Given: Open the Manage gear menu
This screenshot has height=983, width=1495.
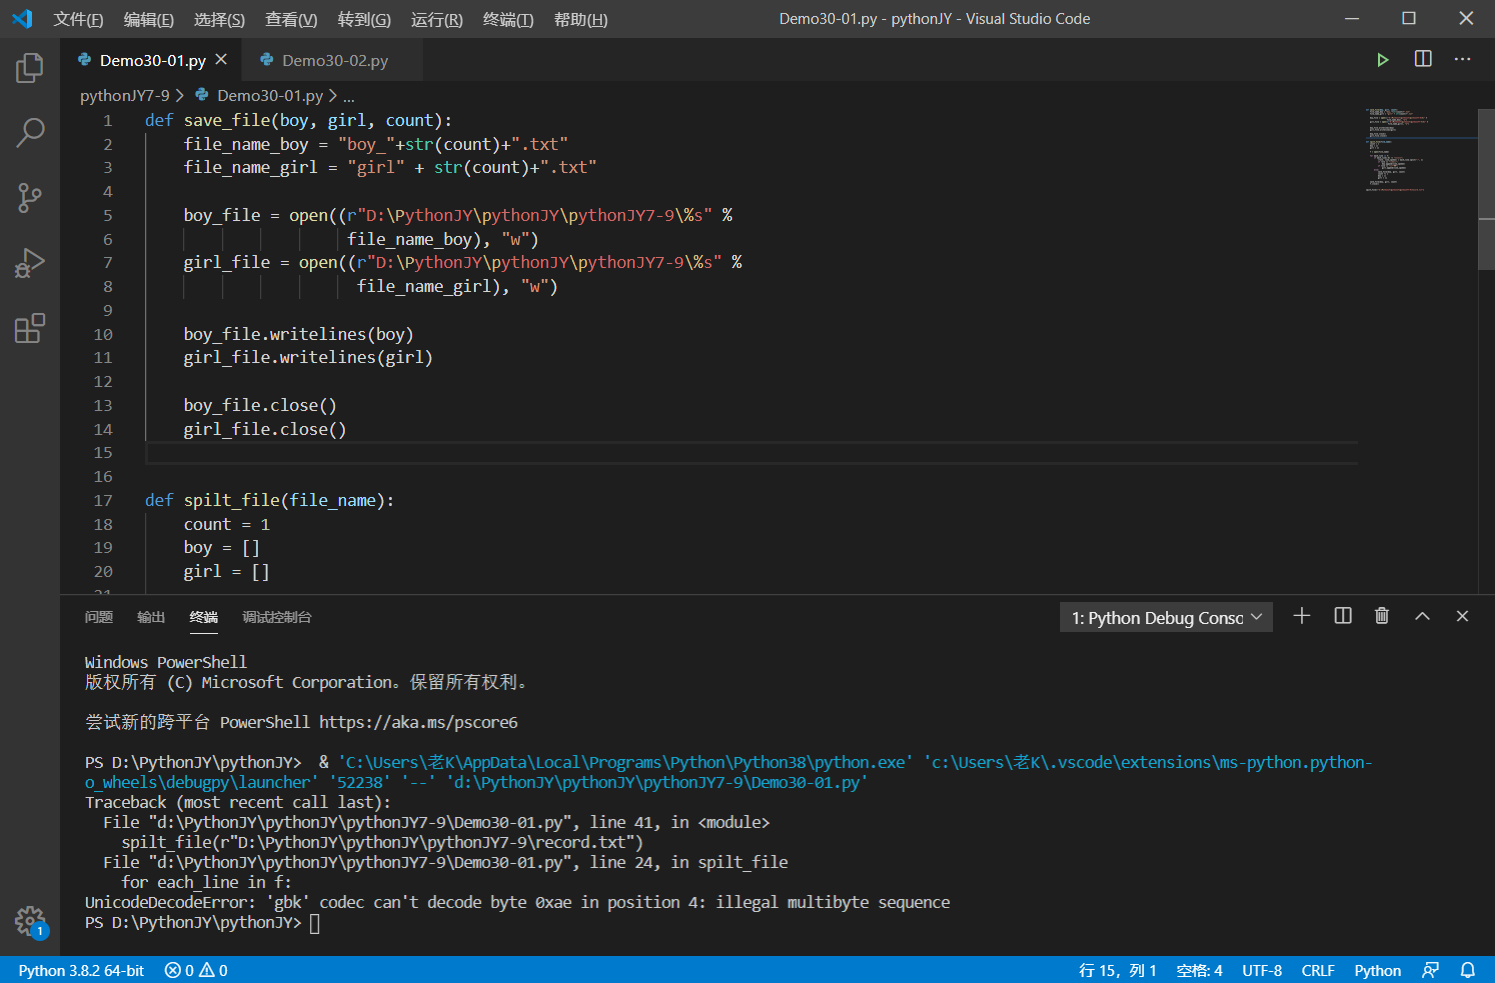Looking at the screenshot, I should (30, 921).
